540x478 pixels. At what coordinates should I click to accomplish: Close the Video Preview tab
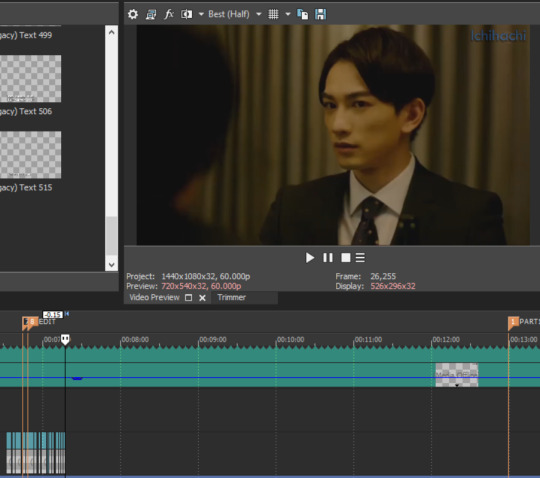tap(202, 298)
